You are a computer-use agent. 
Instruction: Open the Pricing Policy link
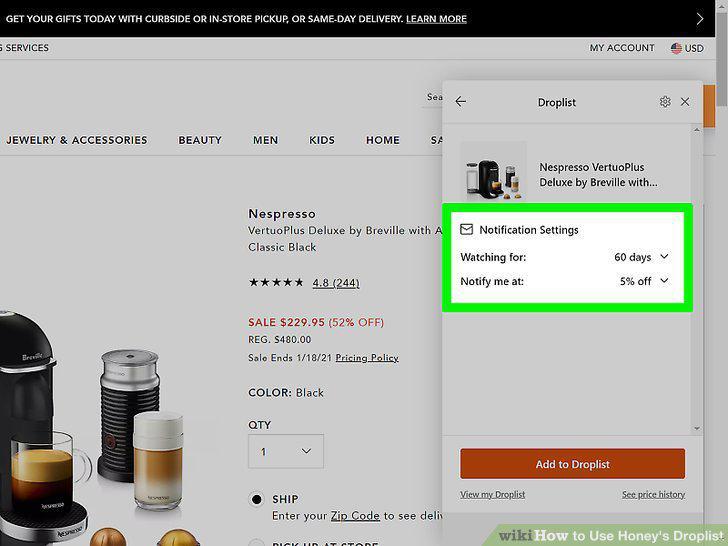point(367,358)
